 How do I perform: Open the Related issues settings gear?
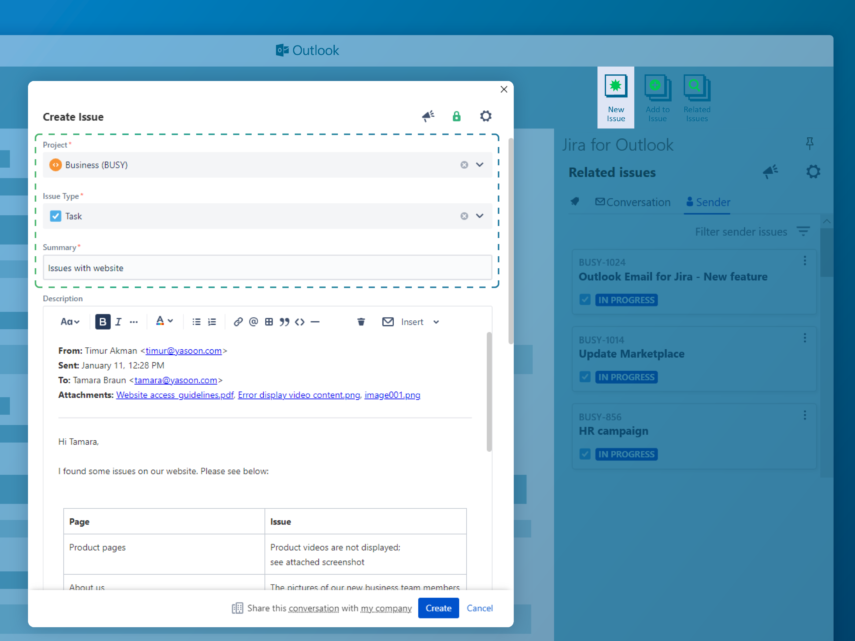[813, 172]
